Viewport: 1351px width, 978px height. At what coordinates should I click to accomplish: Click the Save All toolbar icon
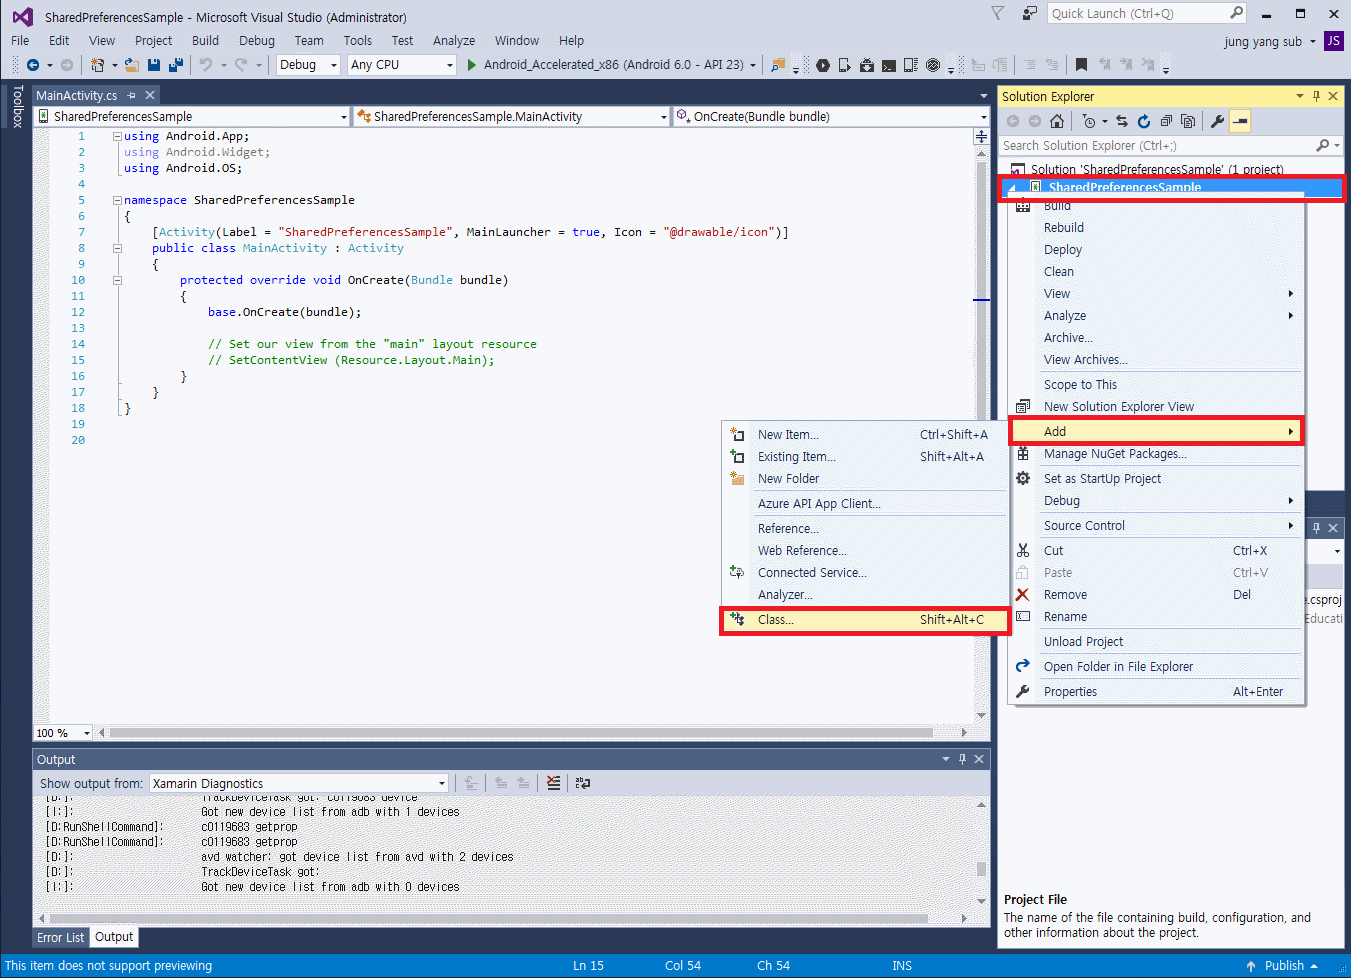tap(176, 65)
